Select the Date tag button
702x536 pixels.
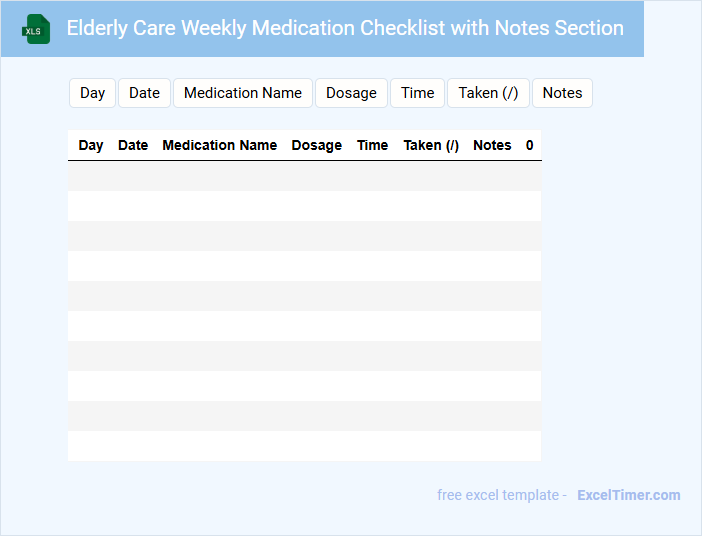click(x=144, y=93)
